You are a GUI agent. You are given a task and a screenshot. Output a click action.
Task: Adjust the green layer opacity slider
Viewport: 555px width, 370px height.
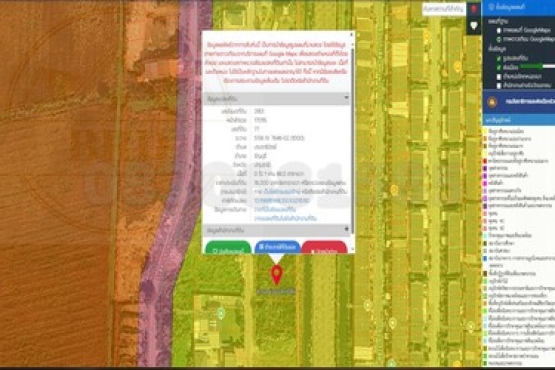tap(537, 66)
